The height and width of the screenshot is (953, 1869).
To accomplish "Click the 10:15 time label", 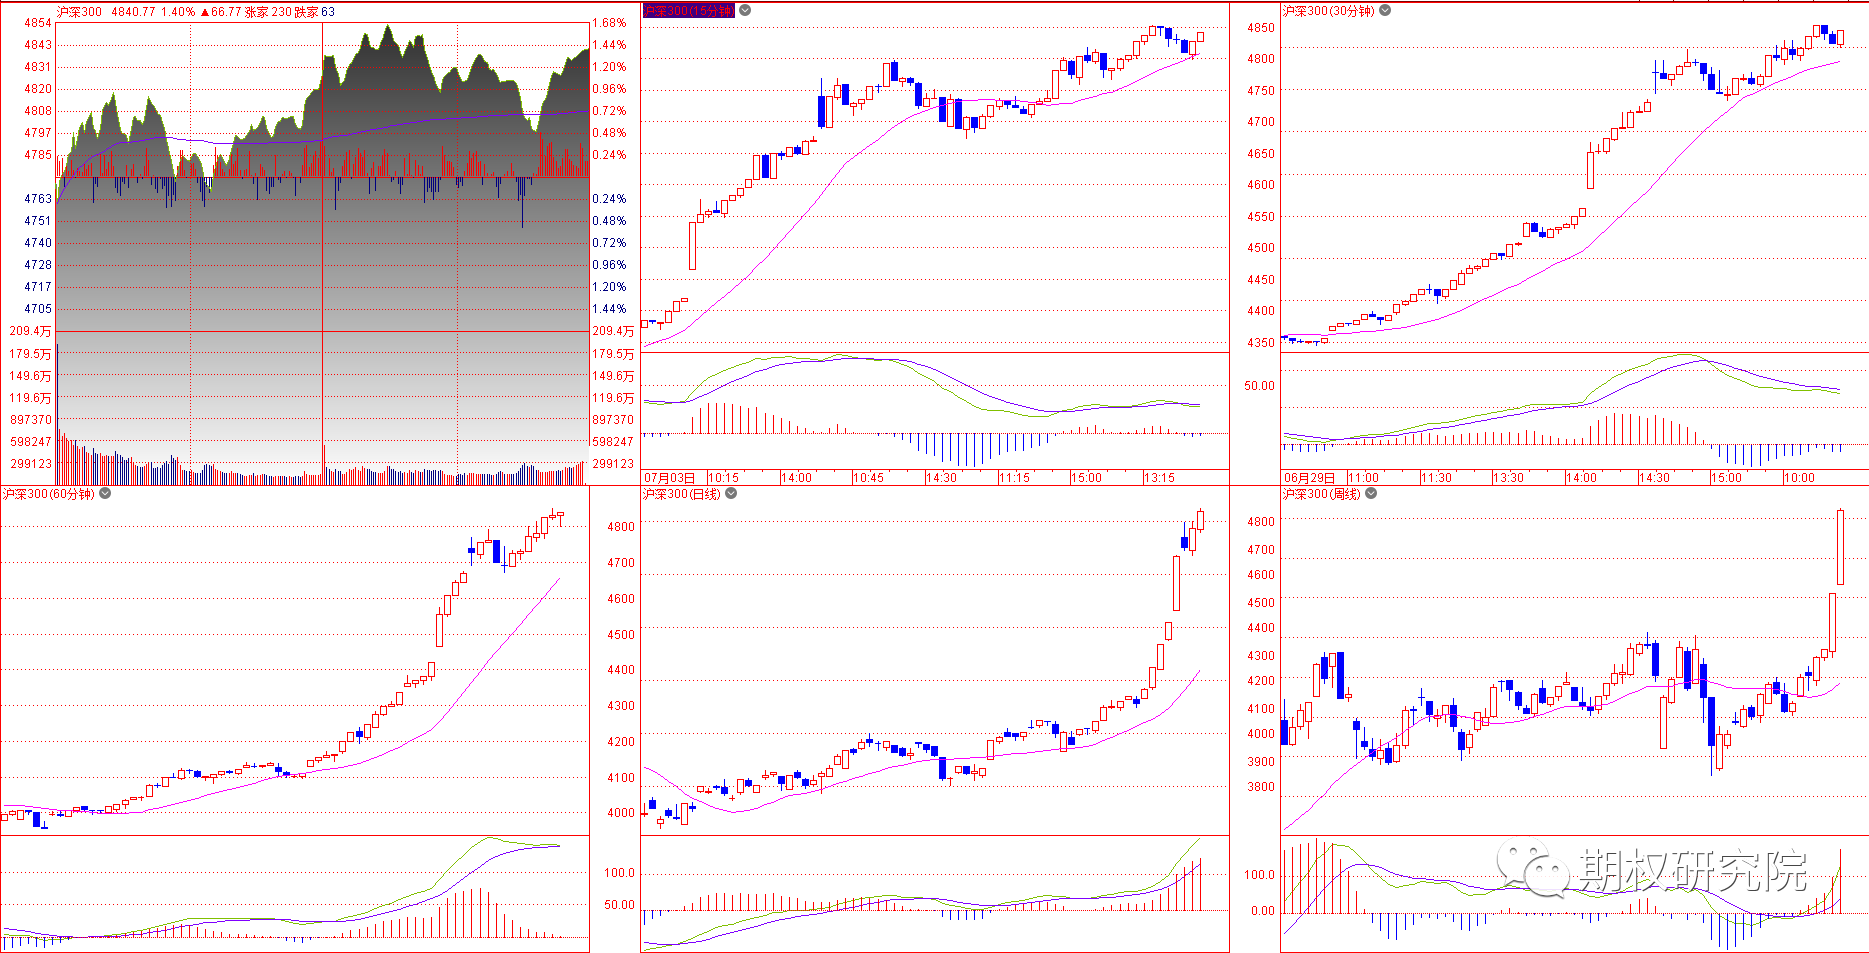I will (x=723, y=478).
